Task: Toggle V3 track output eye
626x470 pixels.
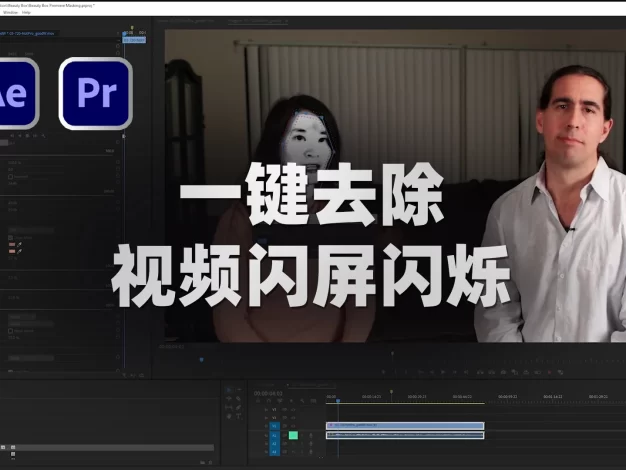Action: [293, 410]
